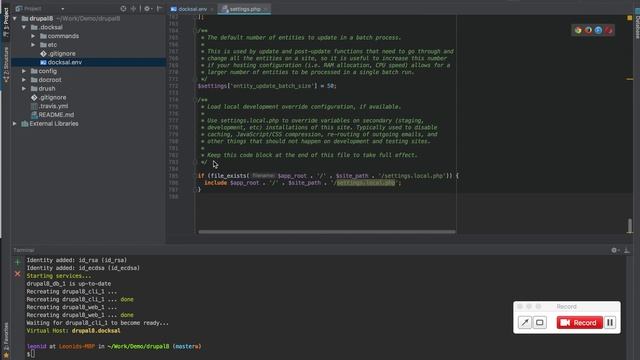Click scroll-from-source target icon in Project panel

click(x=123, y=9)
